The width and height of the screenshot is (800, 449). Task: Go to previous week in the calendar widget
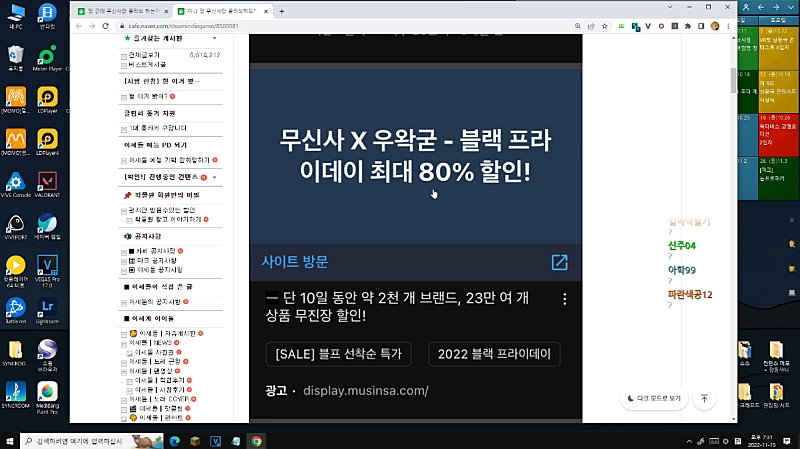click(x=761, y=7)
